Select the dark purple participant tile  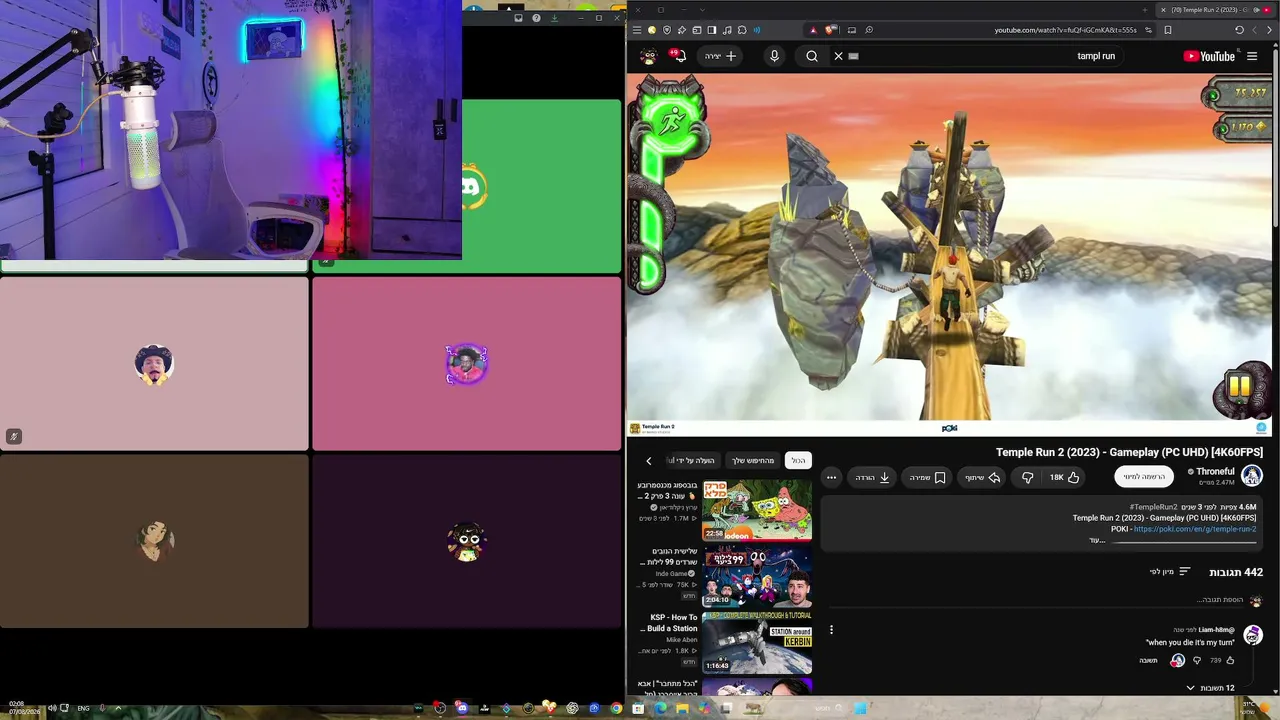coord(467,542)
